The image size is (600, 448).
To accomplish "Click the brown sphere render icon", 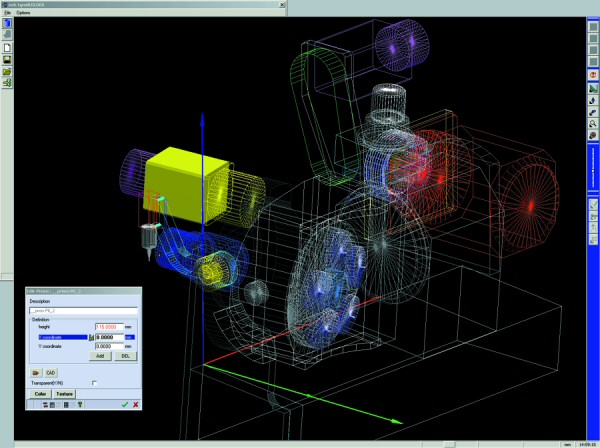I will (593, 135).
